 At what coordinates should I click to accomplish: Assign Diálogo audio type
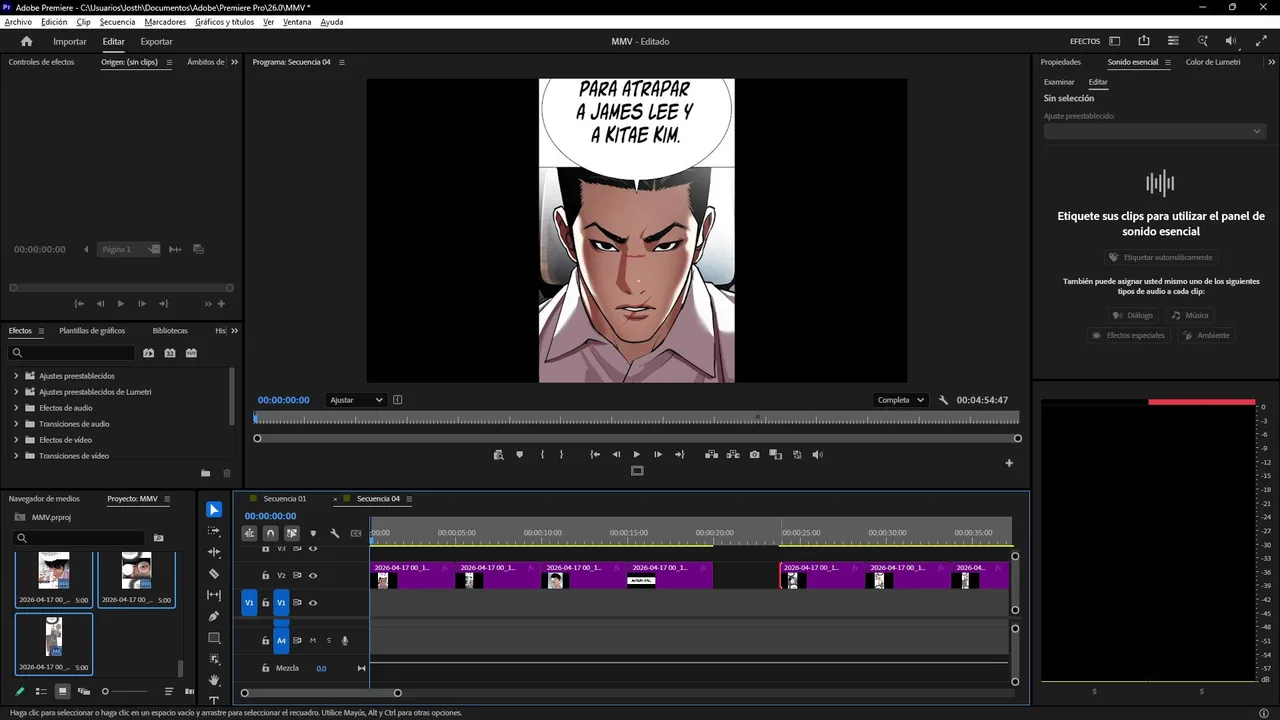1132,315
